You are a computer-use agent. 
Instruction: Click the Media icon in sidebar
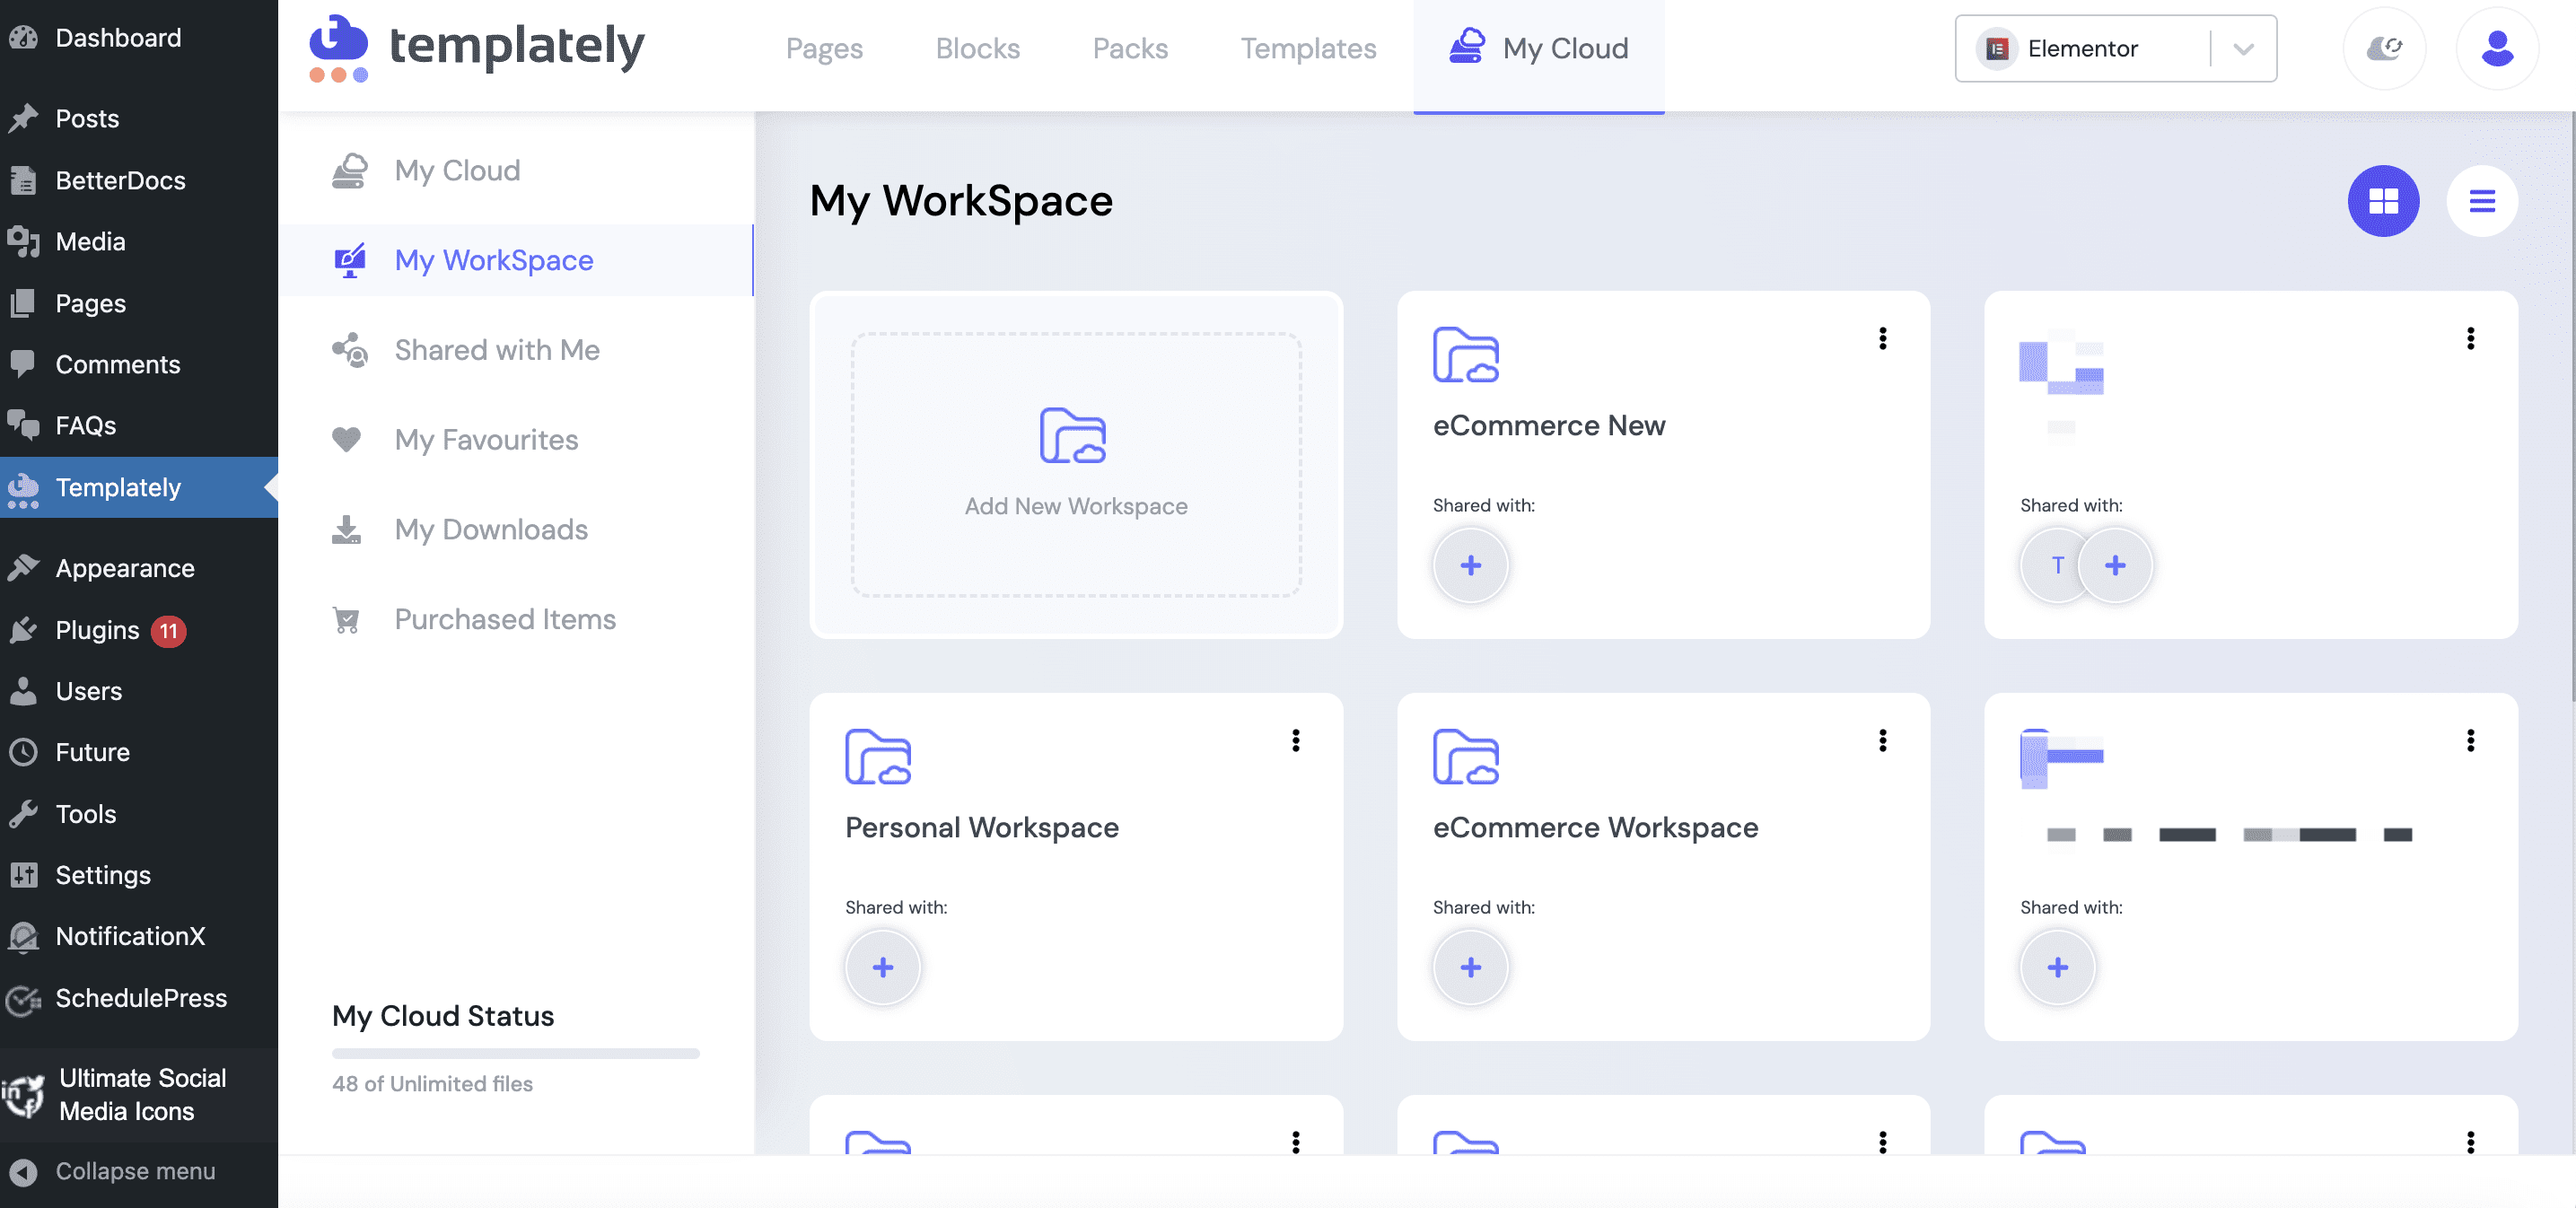tap(23, 241)
